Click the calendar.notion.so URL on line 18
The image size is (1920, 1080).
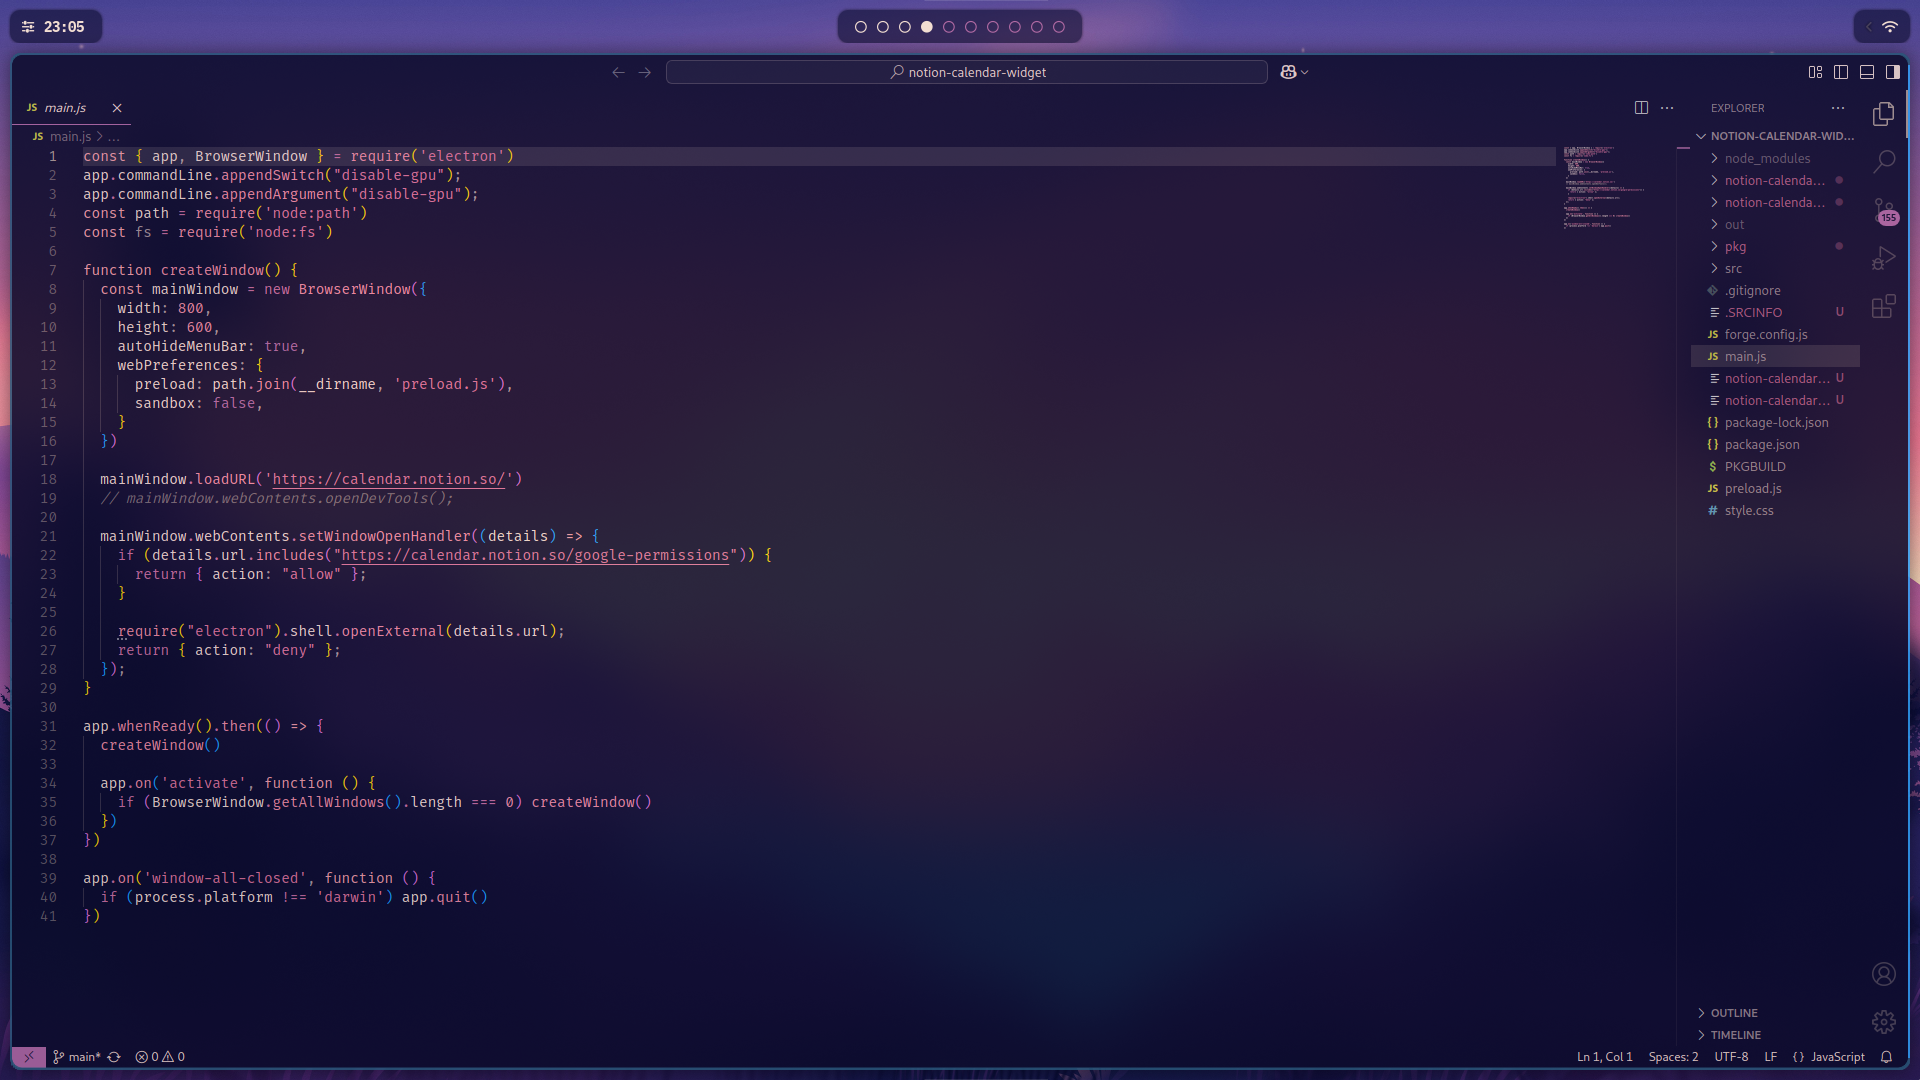(x=389, y=479)
